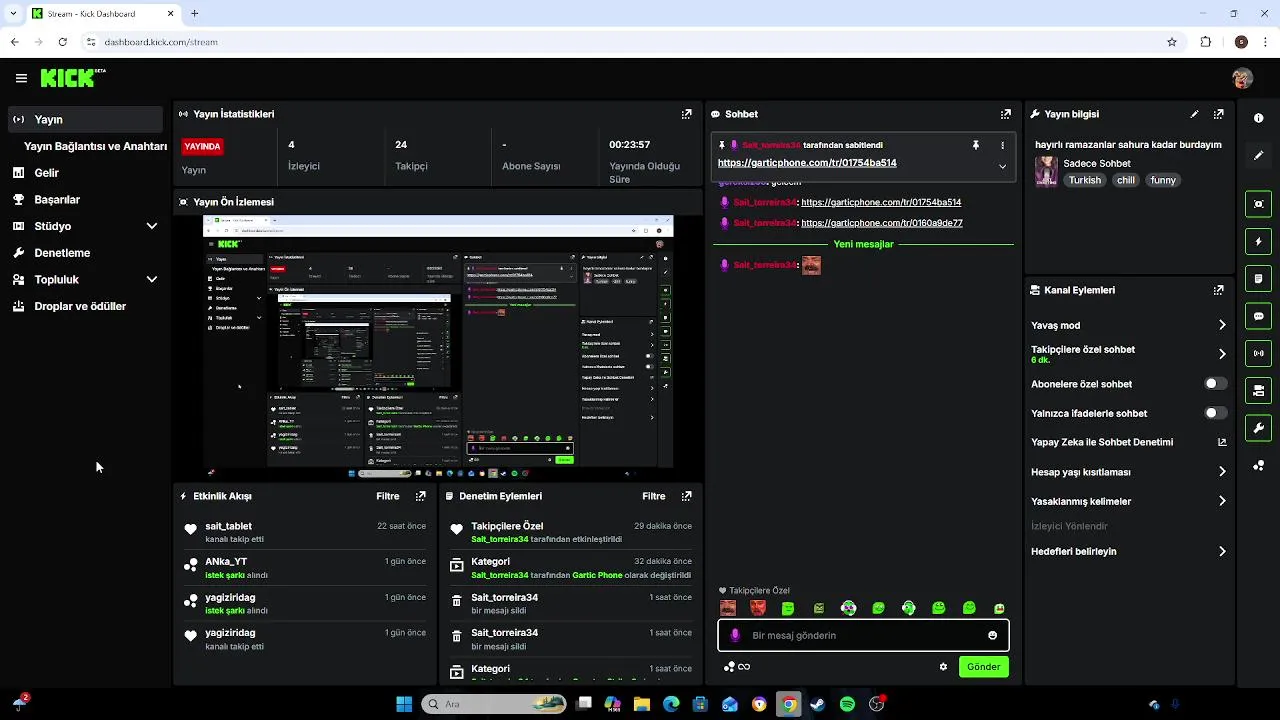Toggle the chat bubble widget in right sidebar
The height and width of the screenshot is (720, 1280).
coord(1258,316)
